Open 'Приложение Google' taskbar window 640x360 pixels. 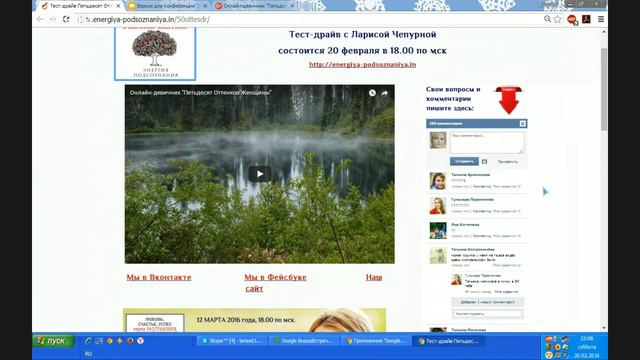coord(376,341)
